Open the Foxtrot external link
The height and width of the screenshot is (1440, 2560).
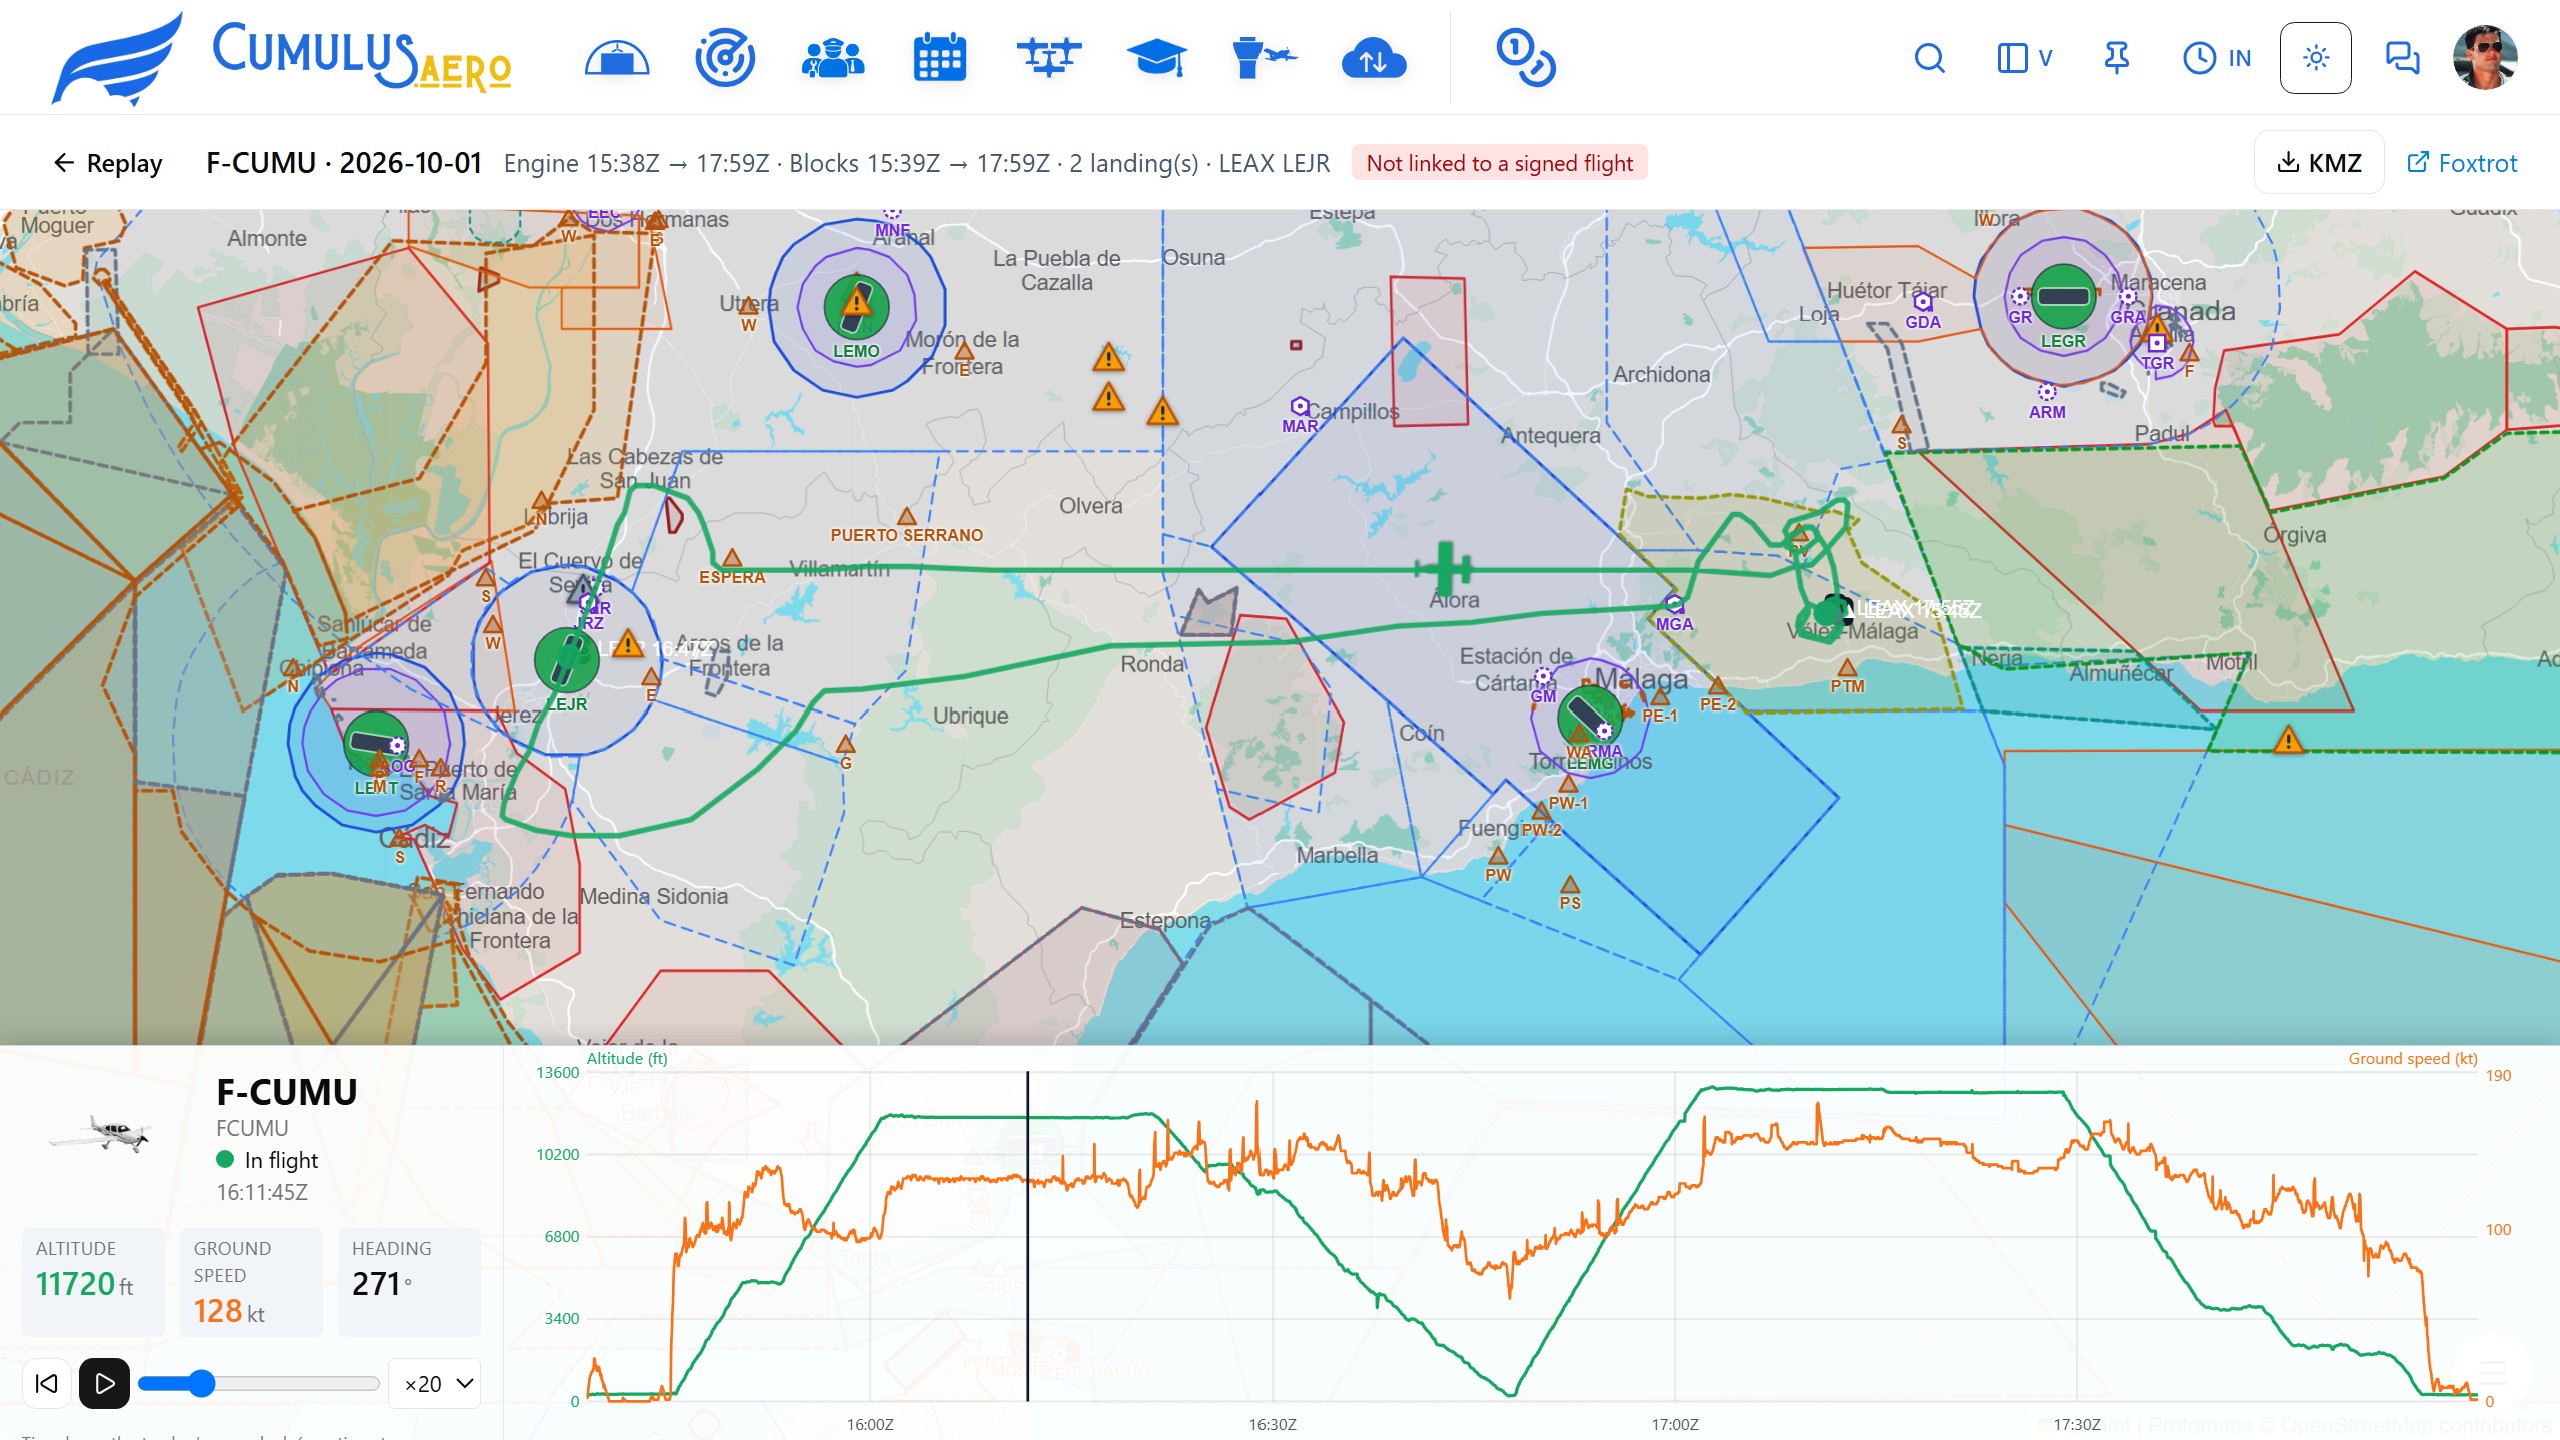[2461, 163]
